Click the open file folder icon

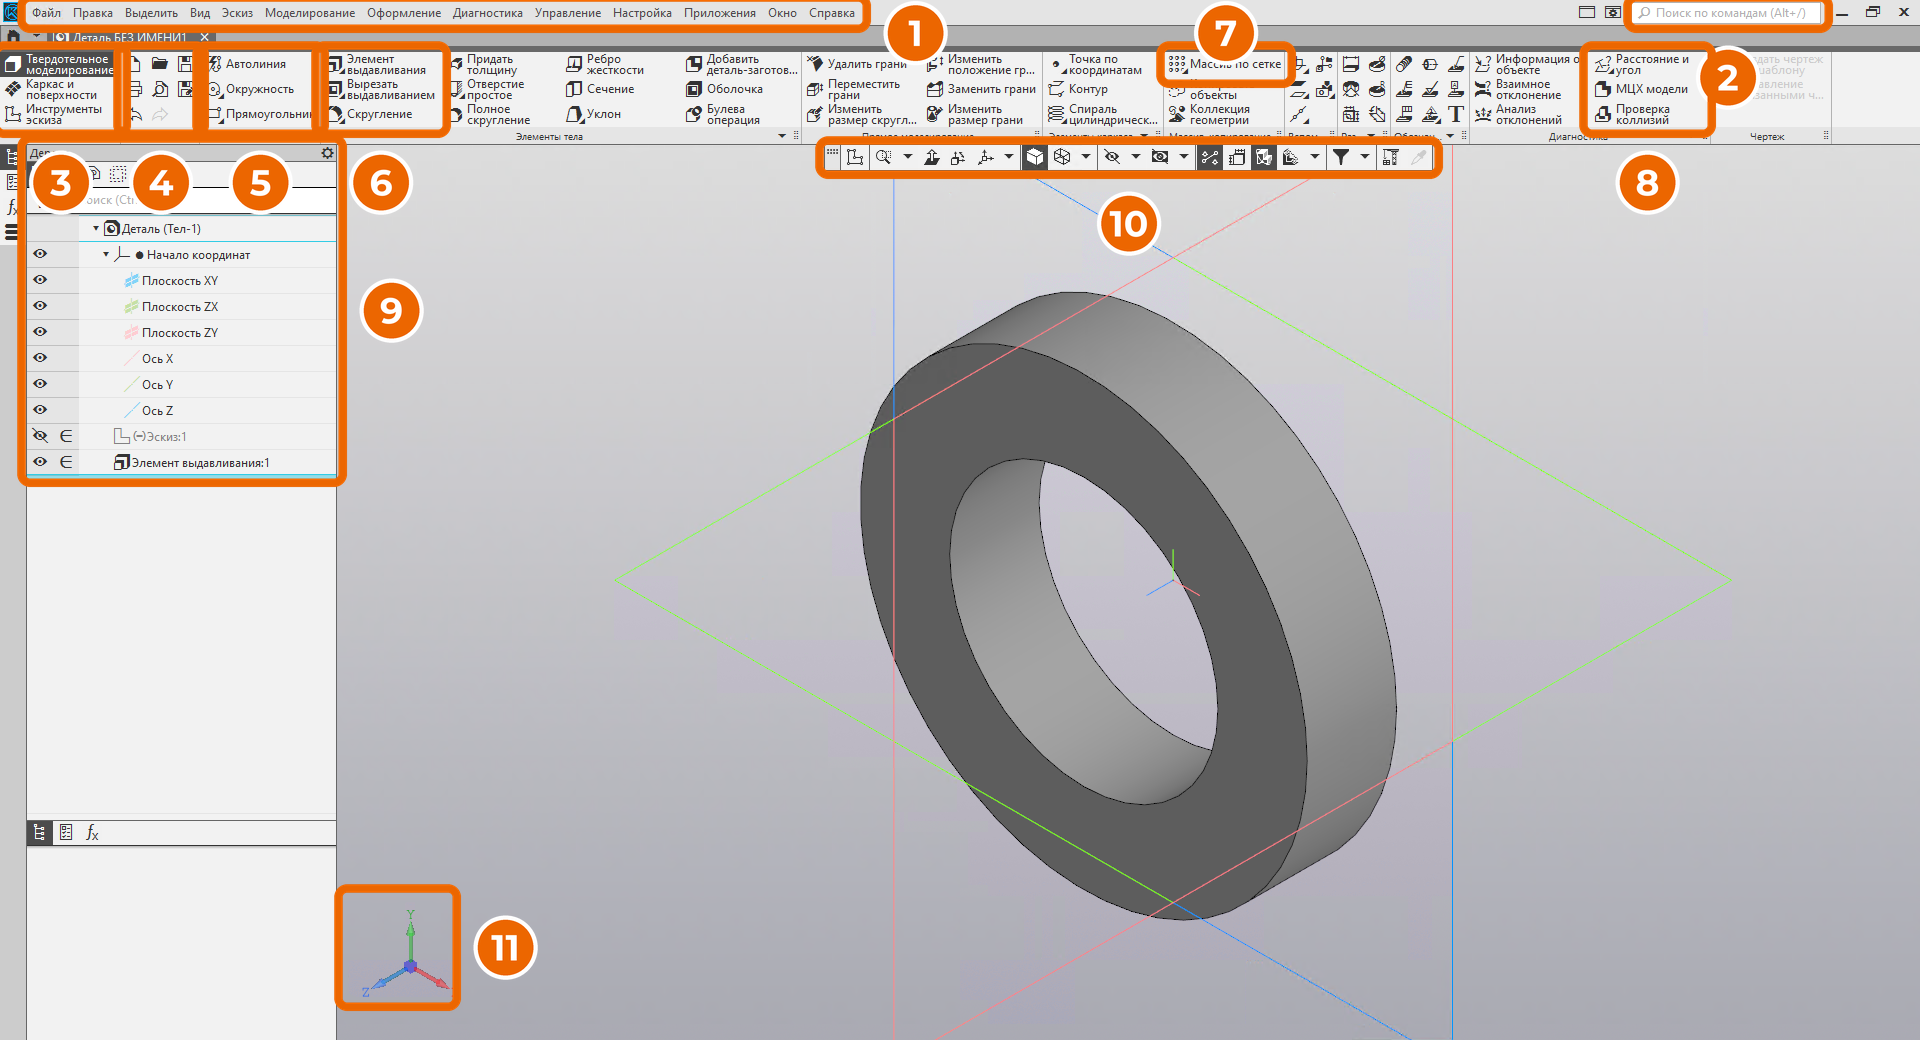click(160, 63)
